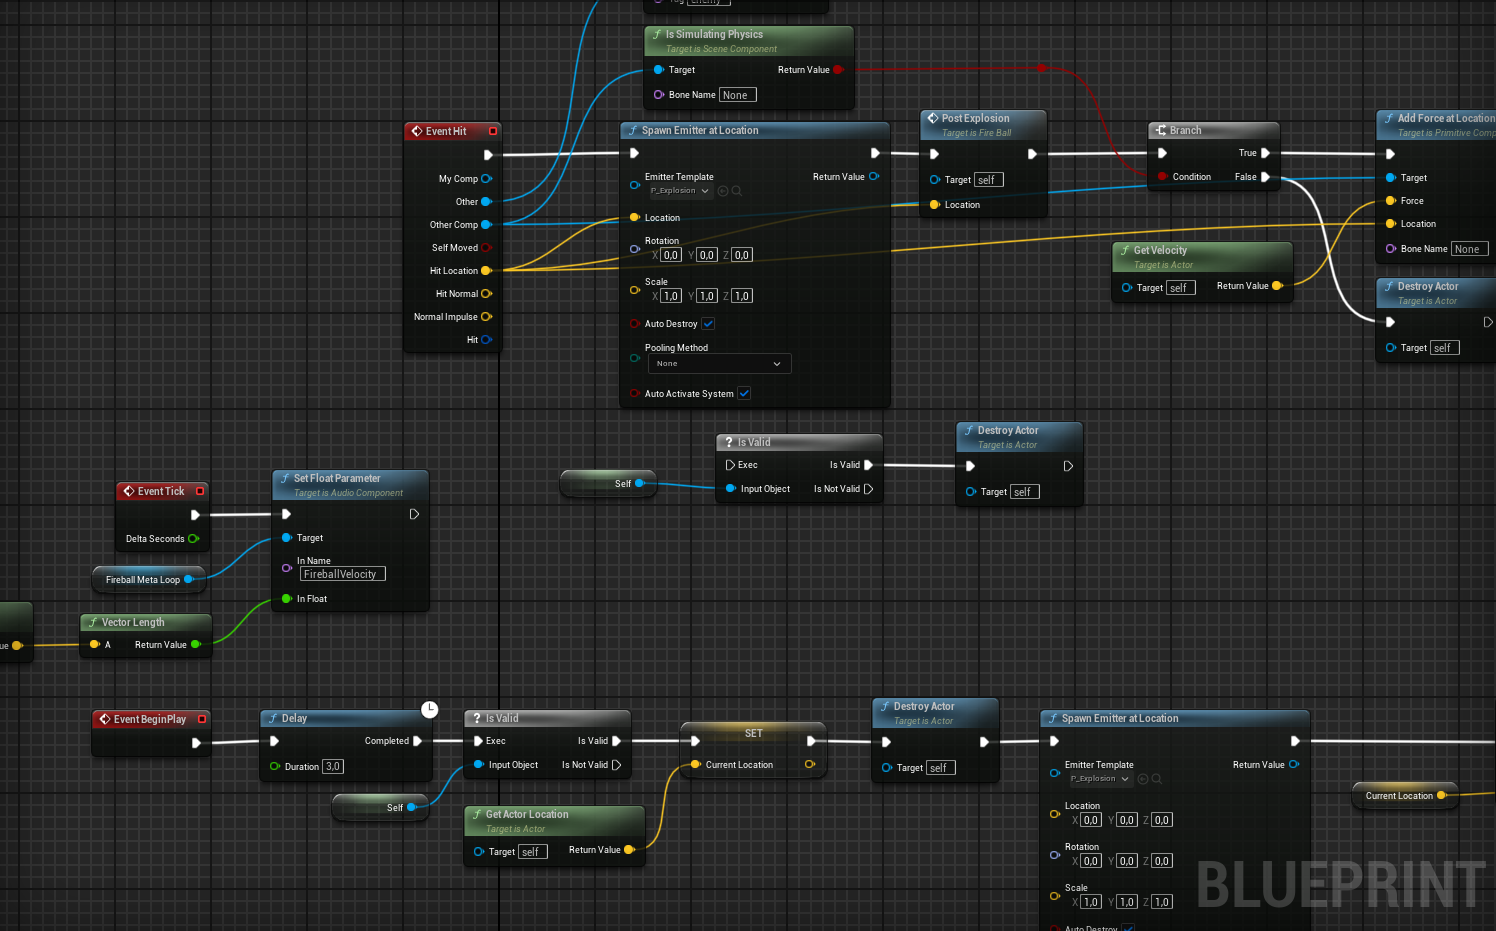Select the Branch node by its title
Screen dimensions: 1496x931
point(1185,131)
